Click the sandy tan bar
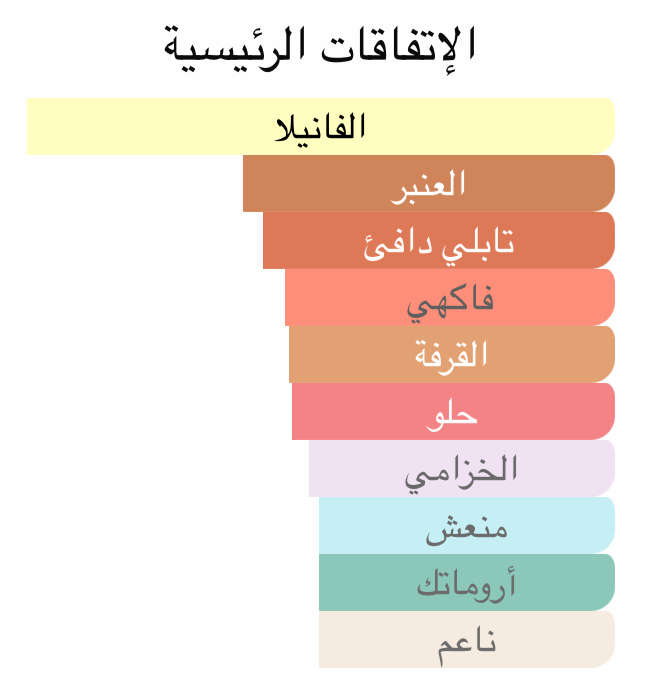Image resolution: width=663 pixels, height=696 pixels. click(451, 355)
